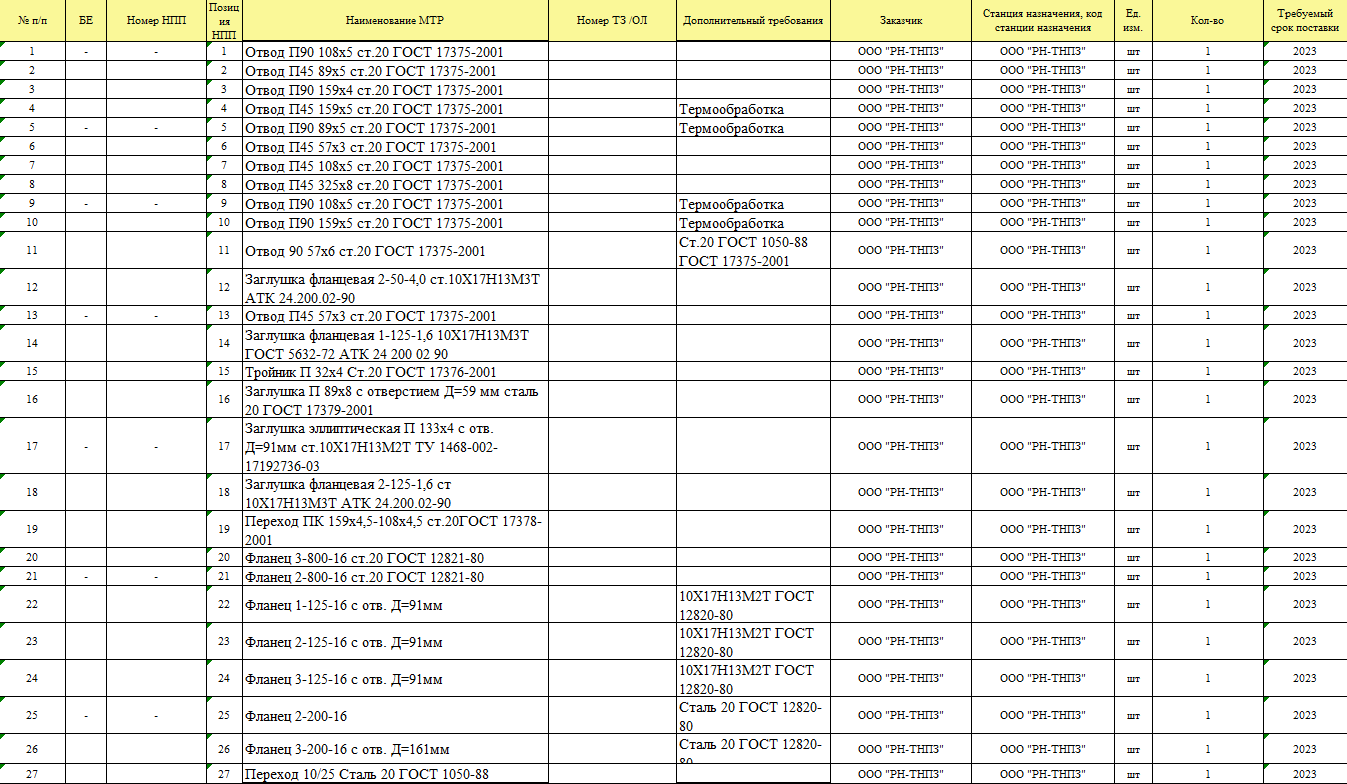
Task: Select the "Заглушка эллиптическая П 133х4" cell
Action: 395,447
